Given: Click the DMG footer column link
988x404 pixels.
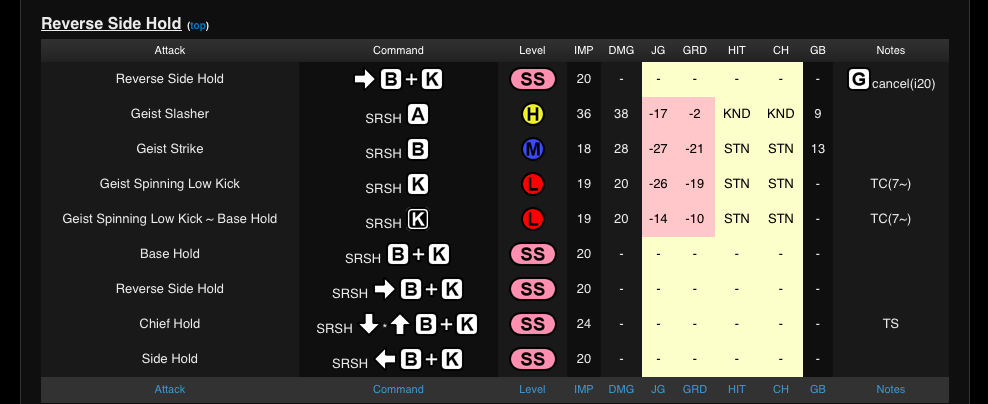Looking at the screenshot, I should (x=621, y=389).
